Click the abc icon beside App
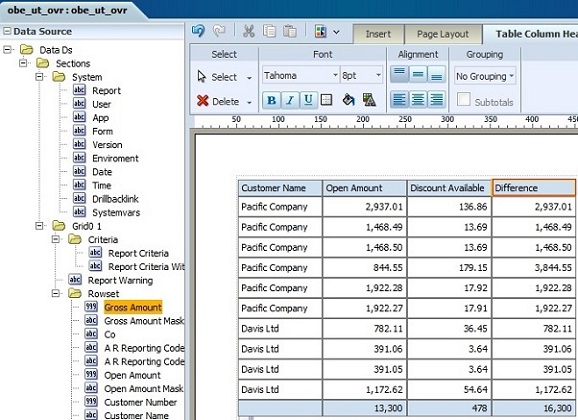 [79, 117]
